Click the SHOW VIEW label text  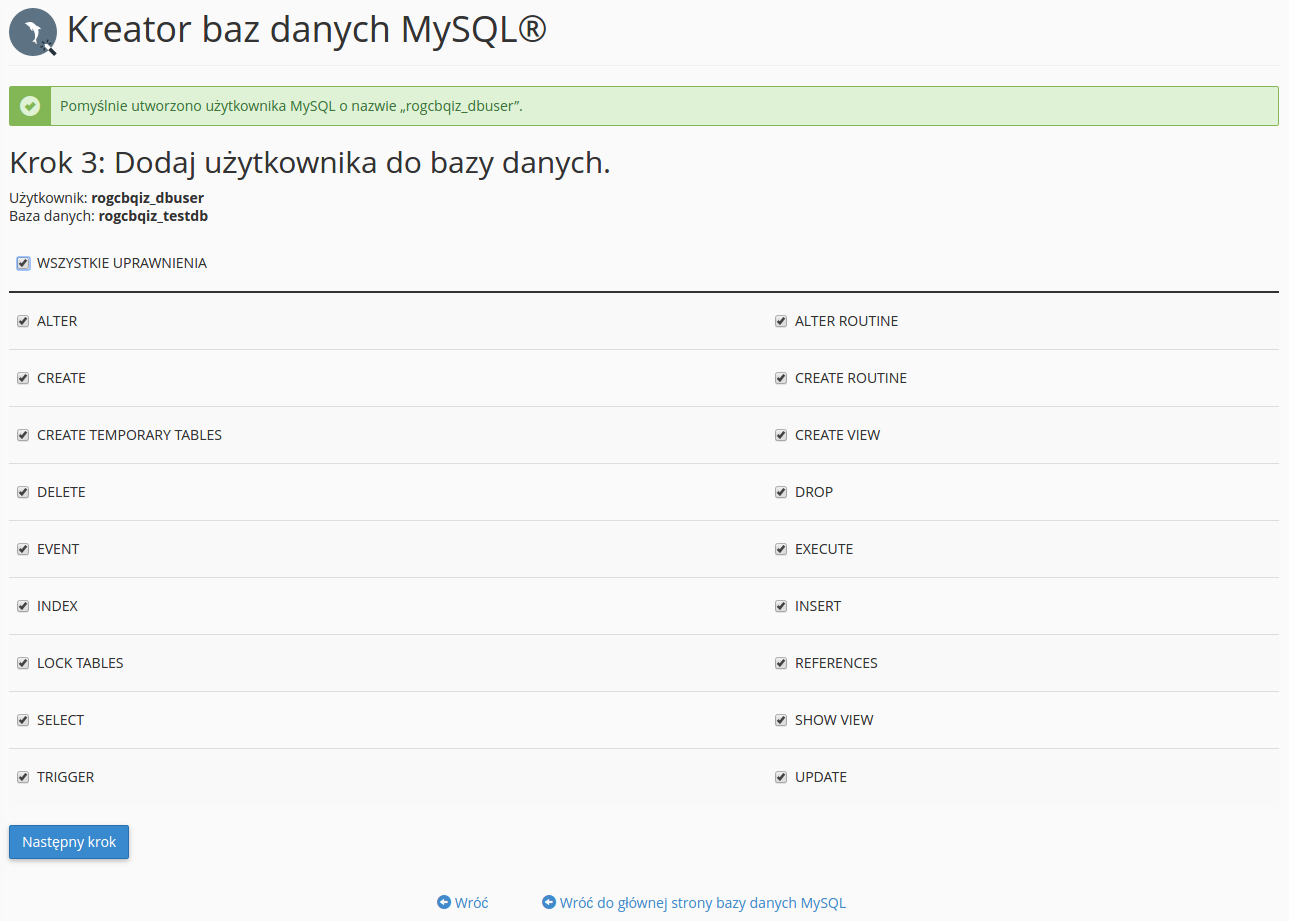[834, 720]
